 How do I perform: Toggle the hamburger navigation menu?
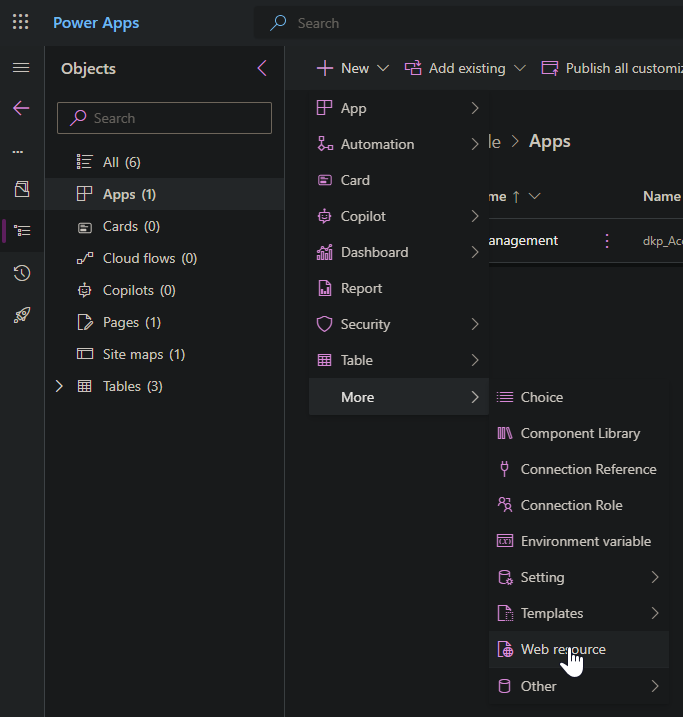[x=21, y=68]
